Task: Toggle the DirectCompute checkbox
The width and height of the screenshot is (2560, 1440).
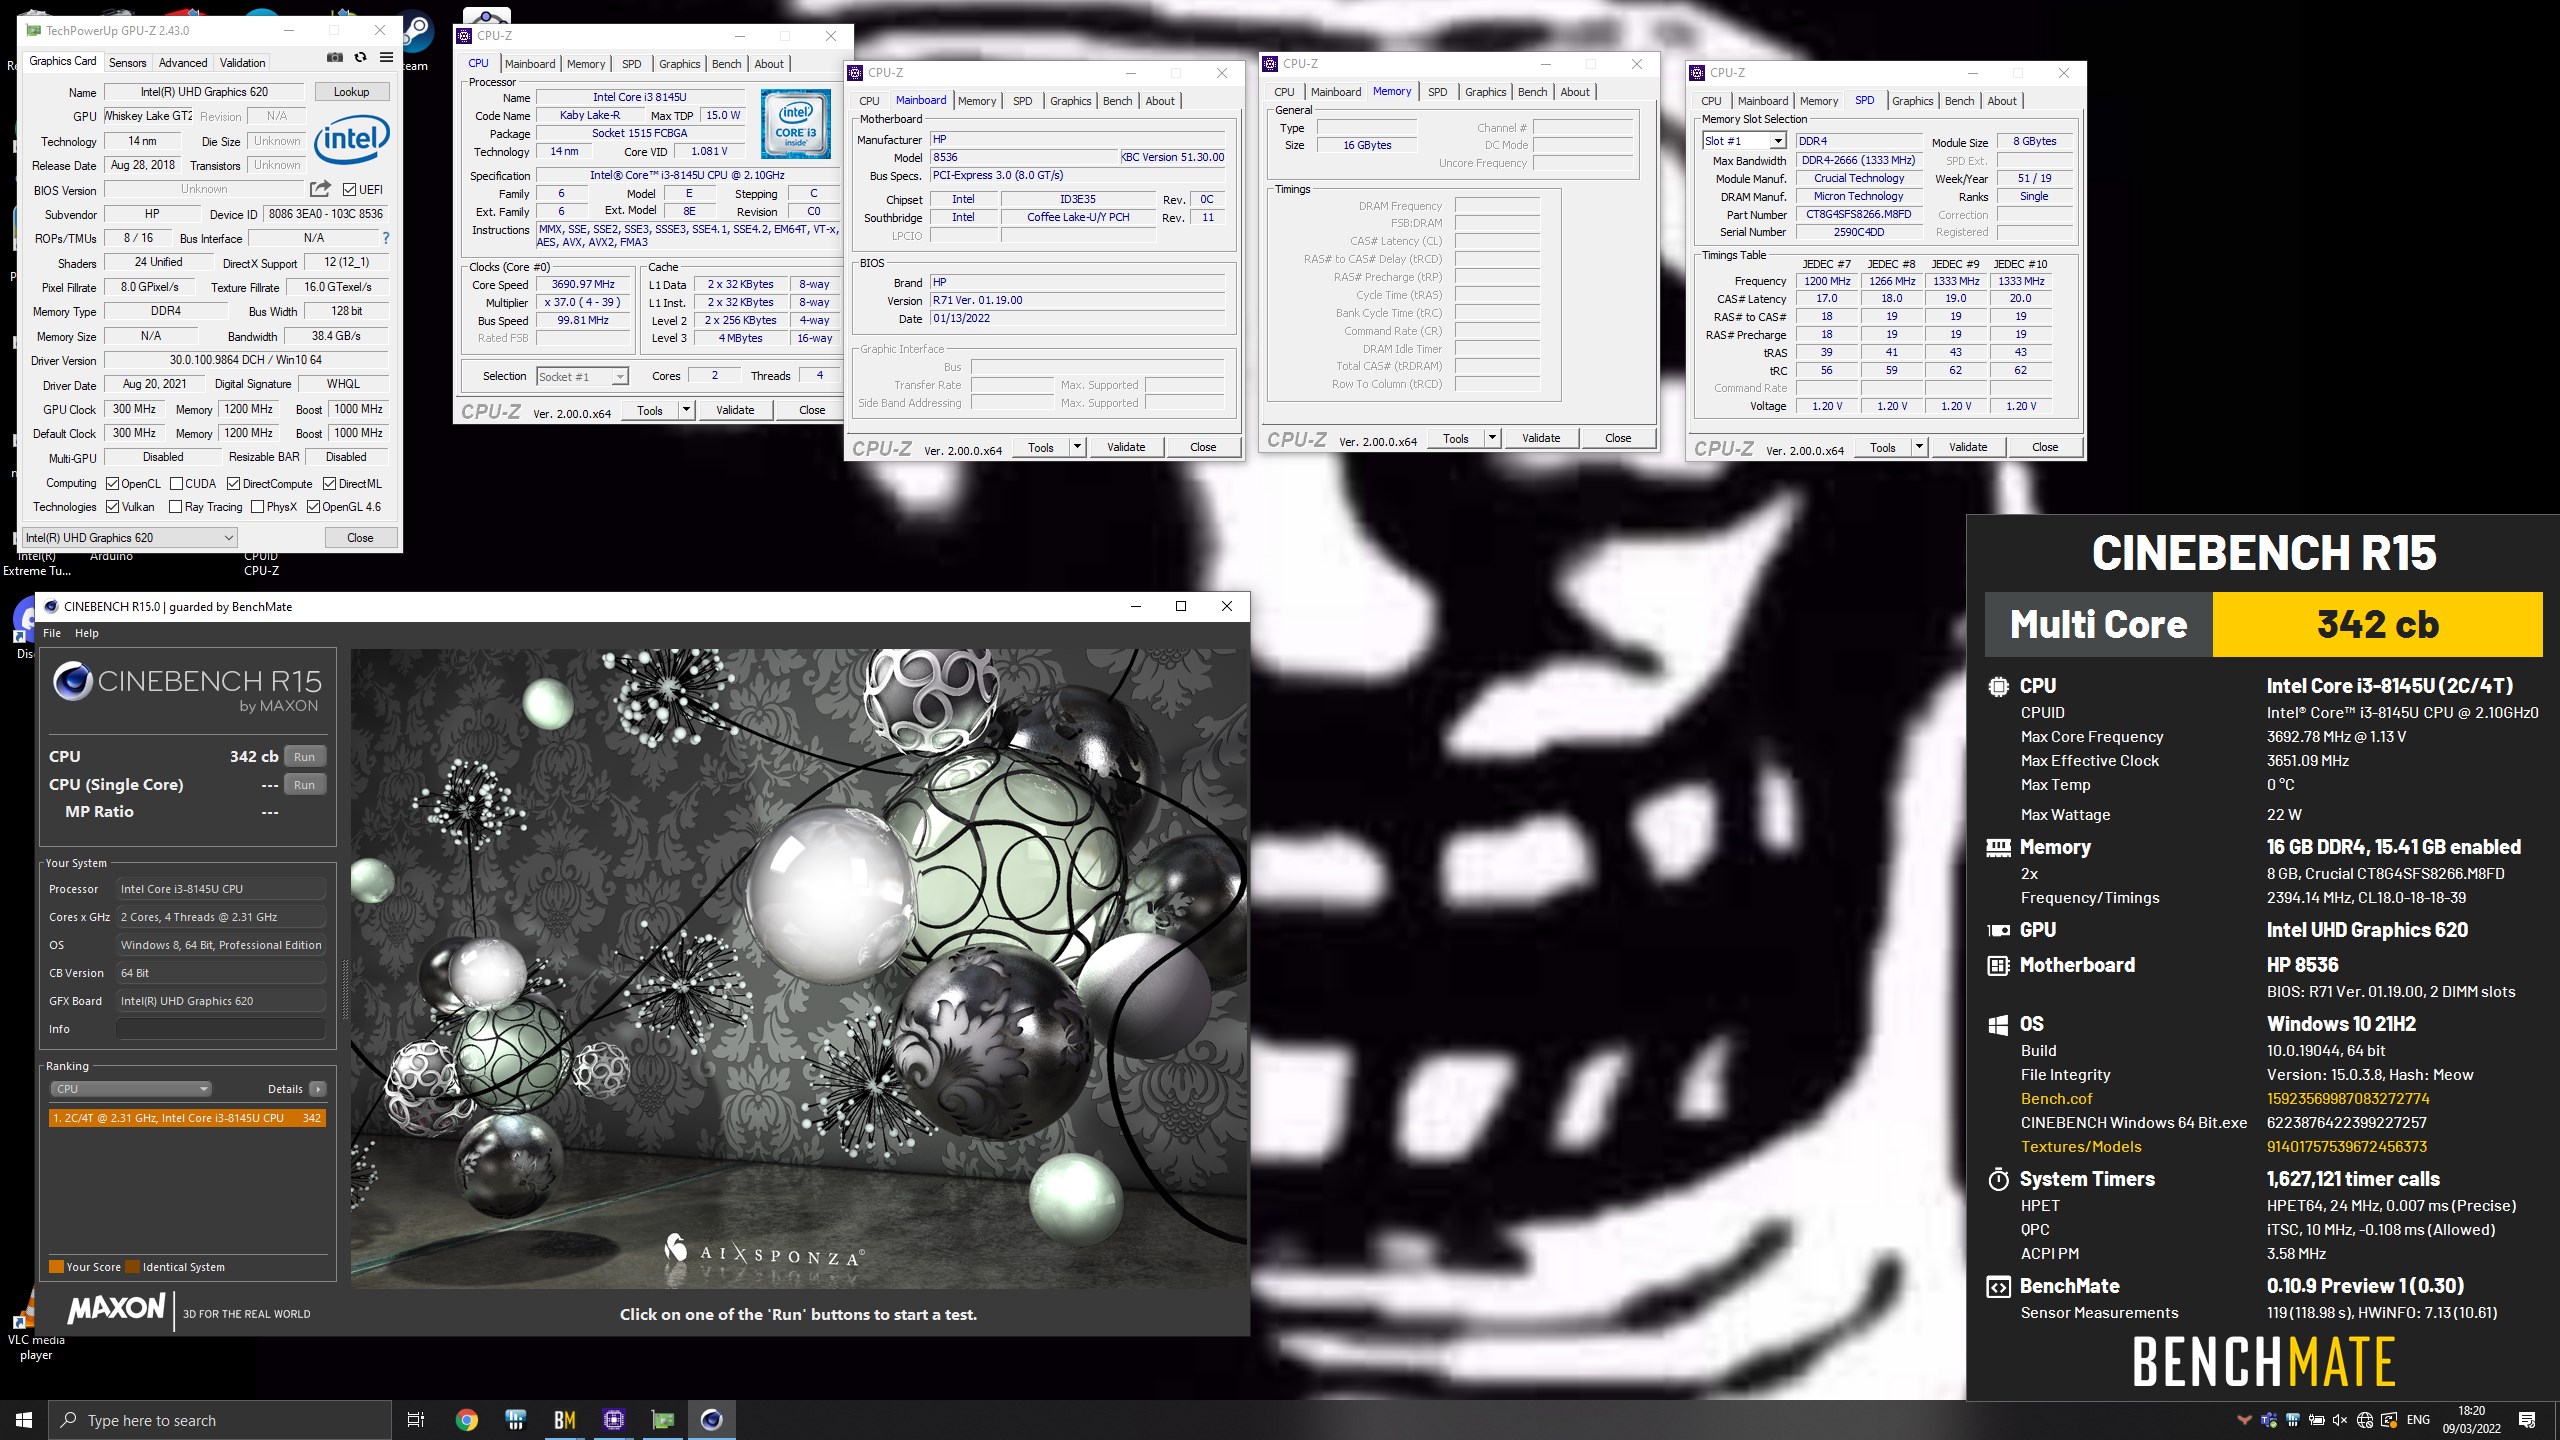Action: (x=233, y=483)
